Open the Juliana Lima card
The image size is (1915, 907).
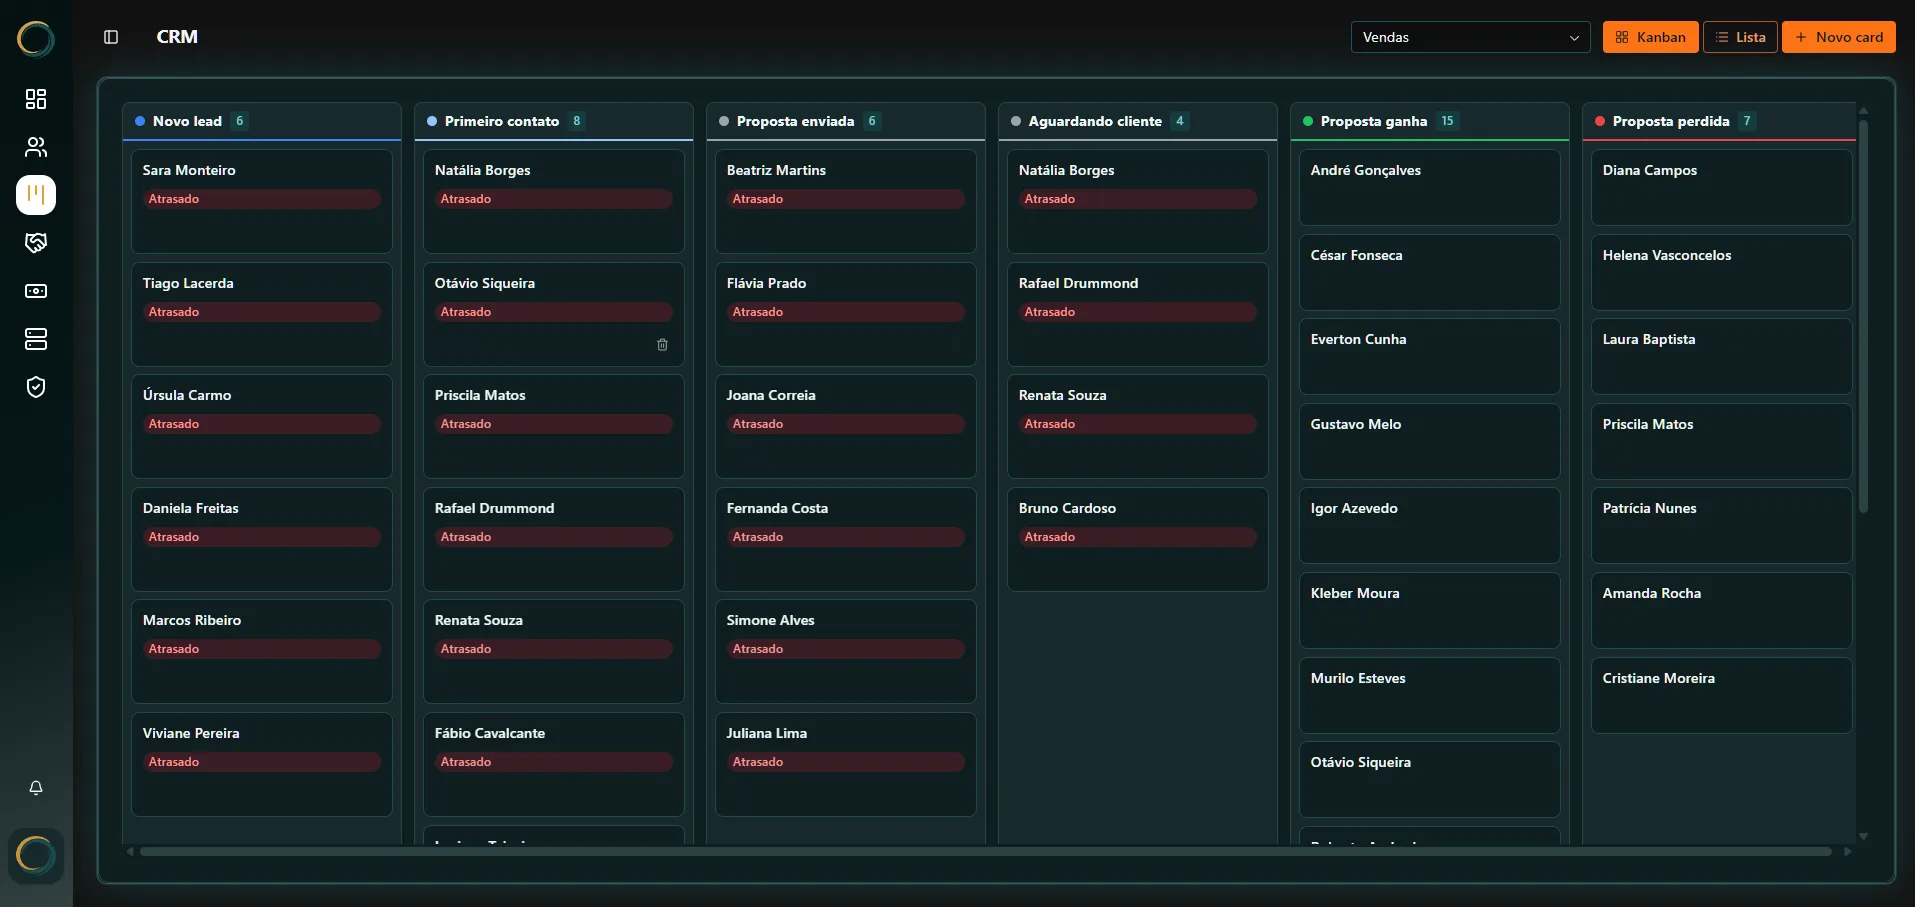[846, 764]
